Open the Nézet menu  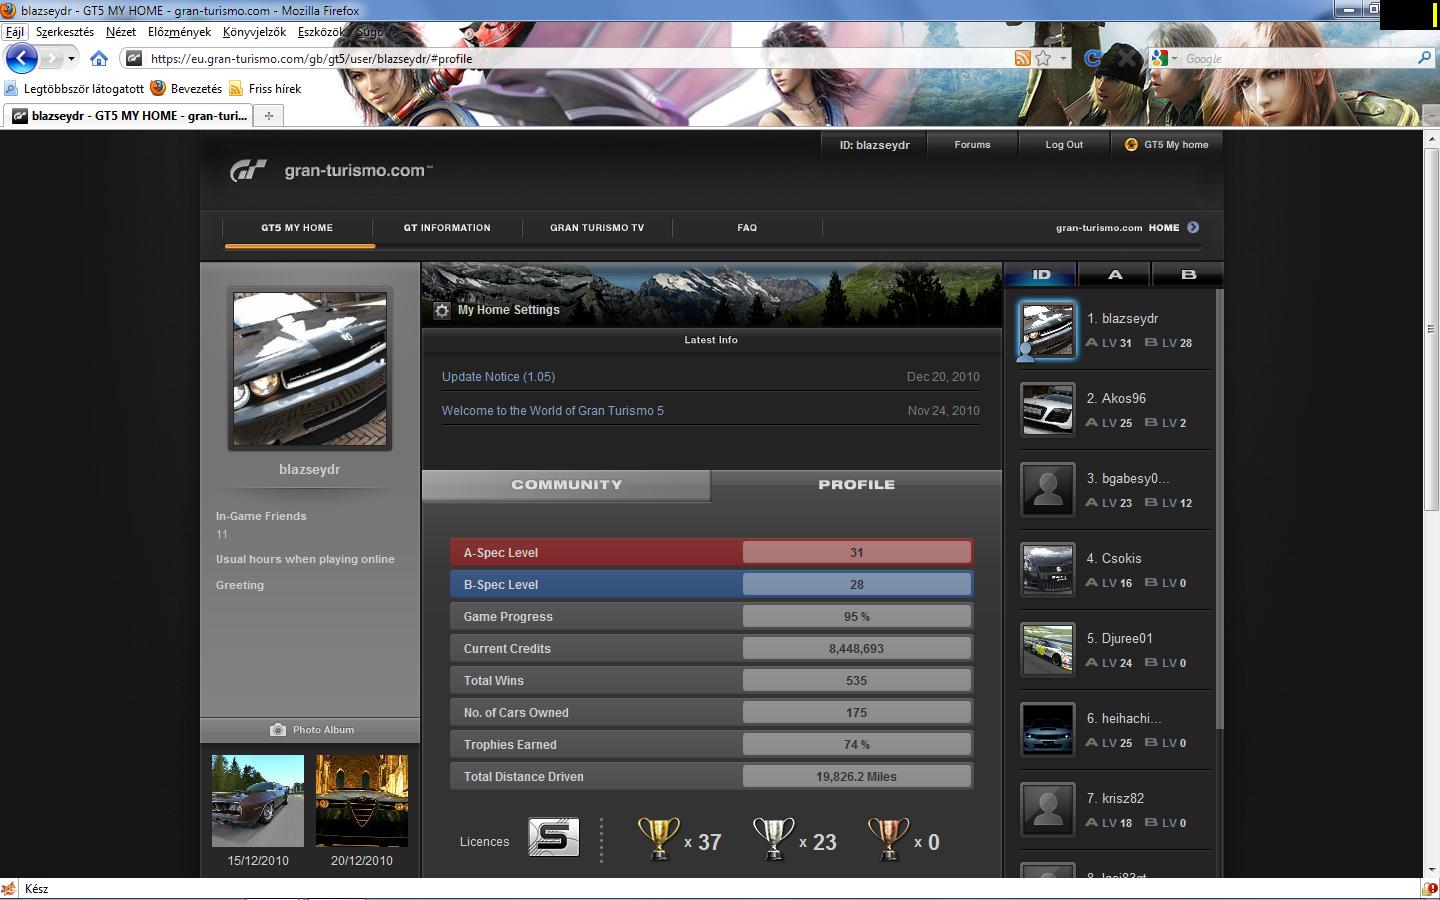(x=121, y=32)
